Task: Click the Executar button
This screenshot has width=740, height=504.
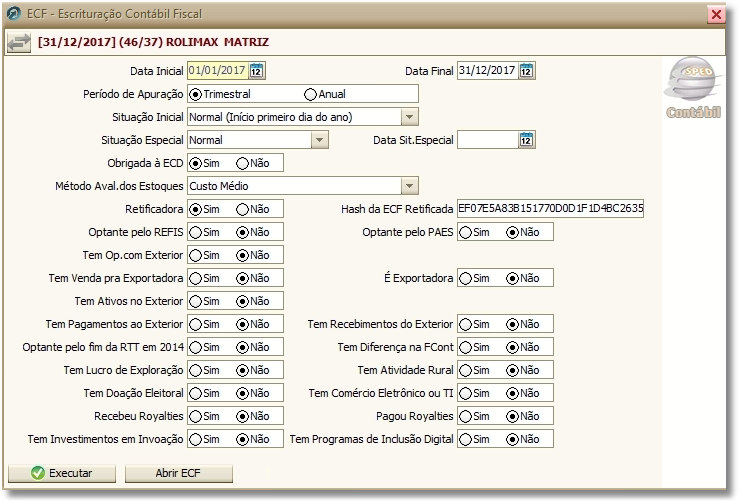Action: tap(62, 473)
